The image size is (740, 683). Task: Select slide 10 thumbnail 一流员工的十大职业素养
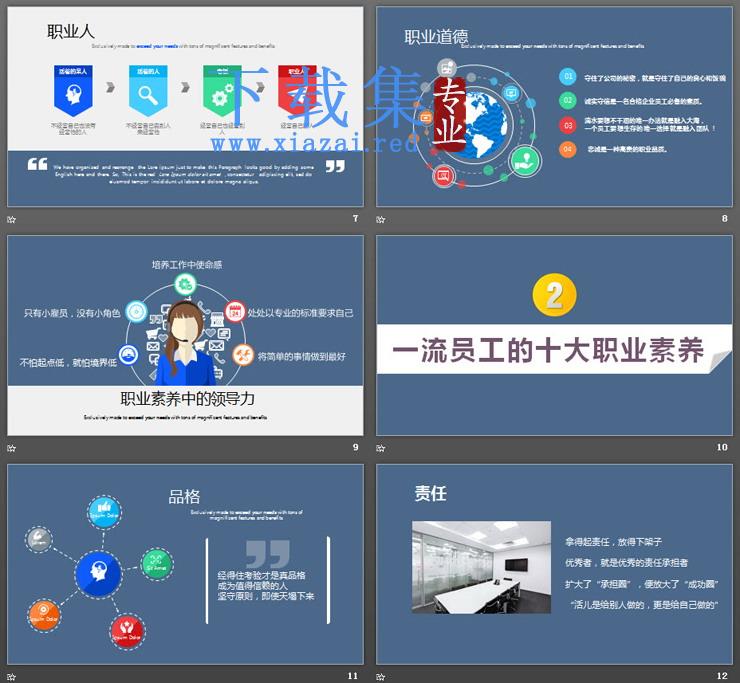point(554,336)
